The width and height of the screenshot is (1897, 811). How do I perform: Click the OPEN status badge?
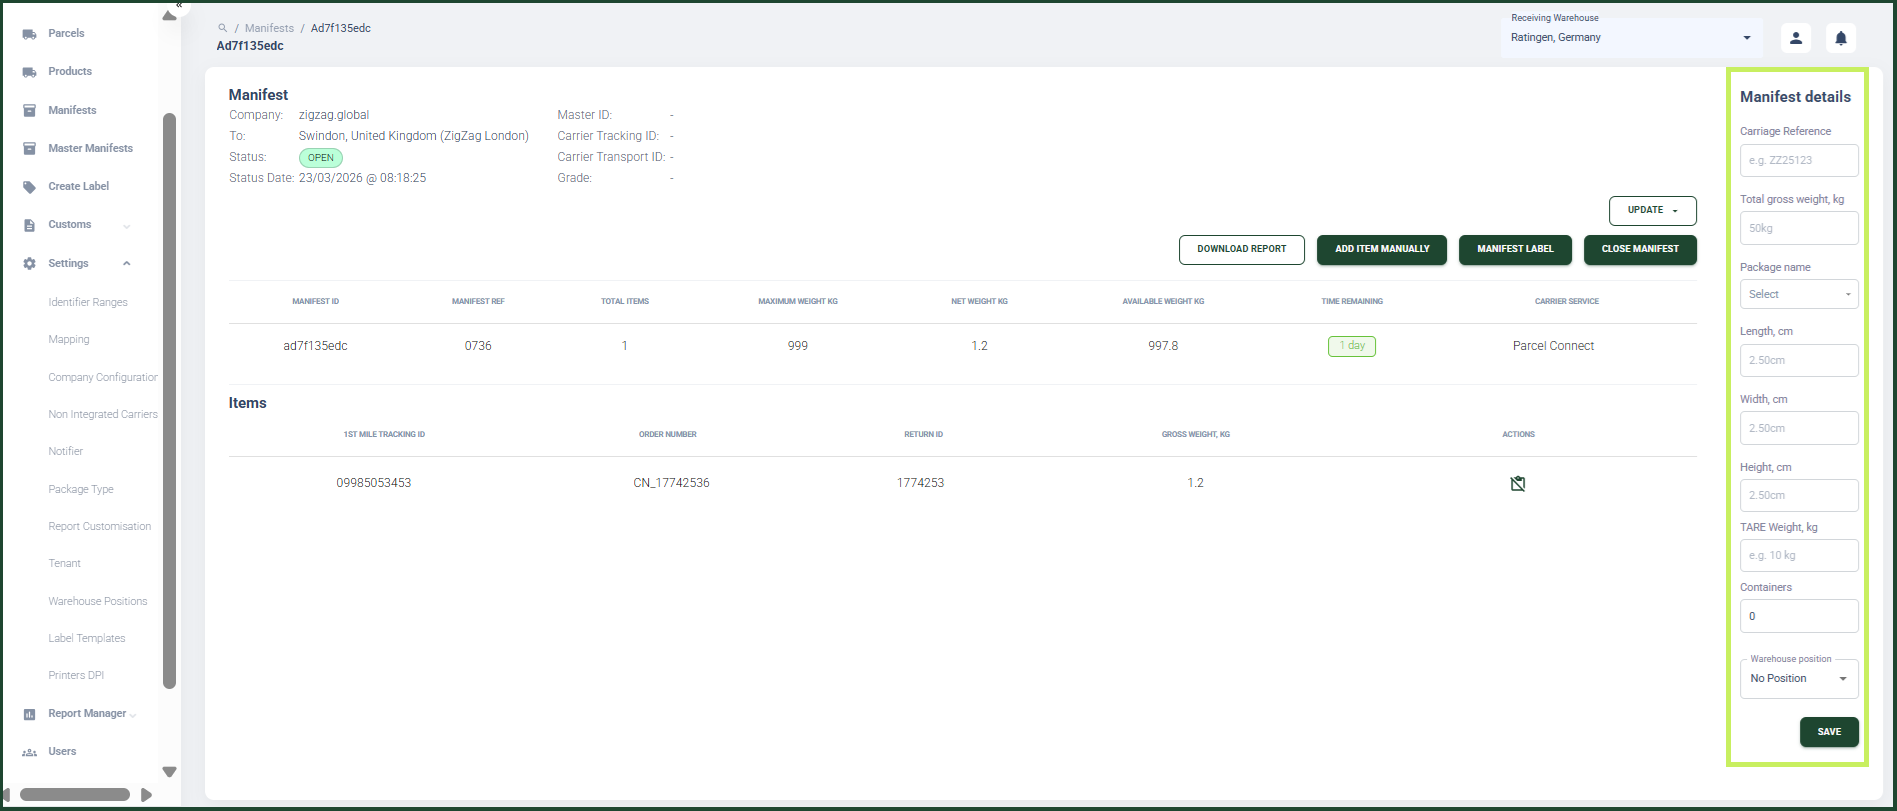[320, 158]
